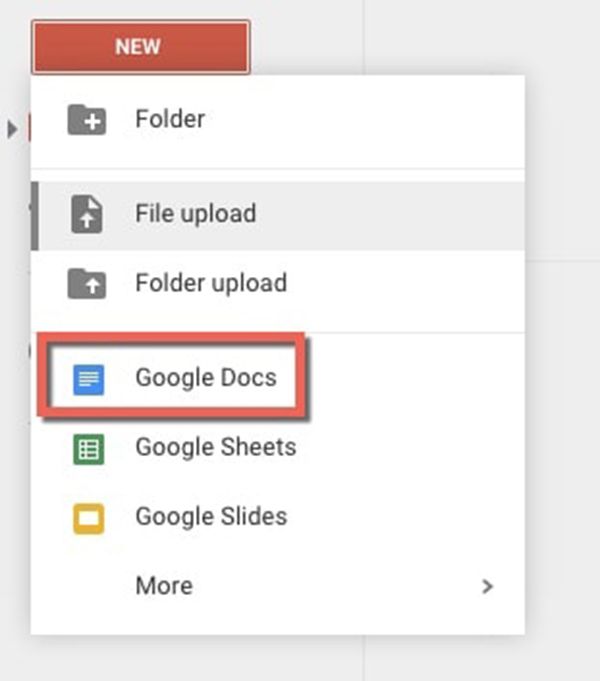Image resolution: width=600 pixels, height=681 pixels.
Task: Click the partly hidden red item beside sidebar arrow
Action: click(x=30, y=127)
